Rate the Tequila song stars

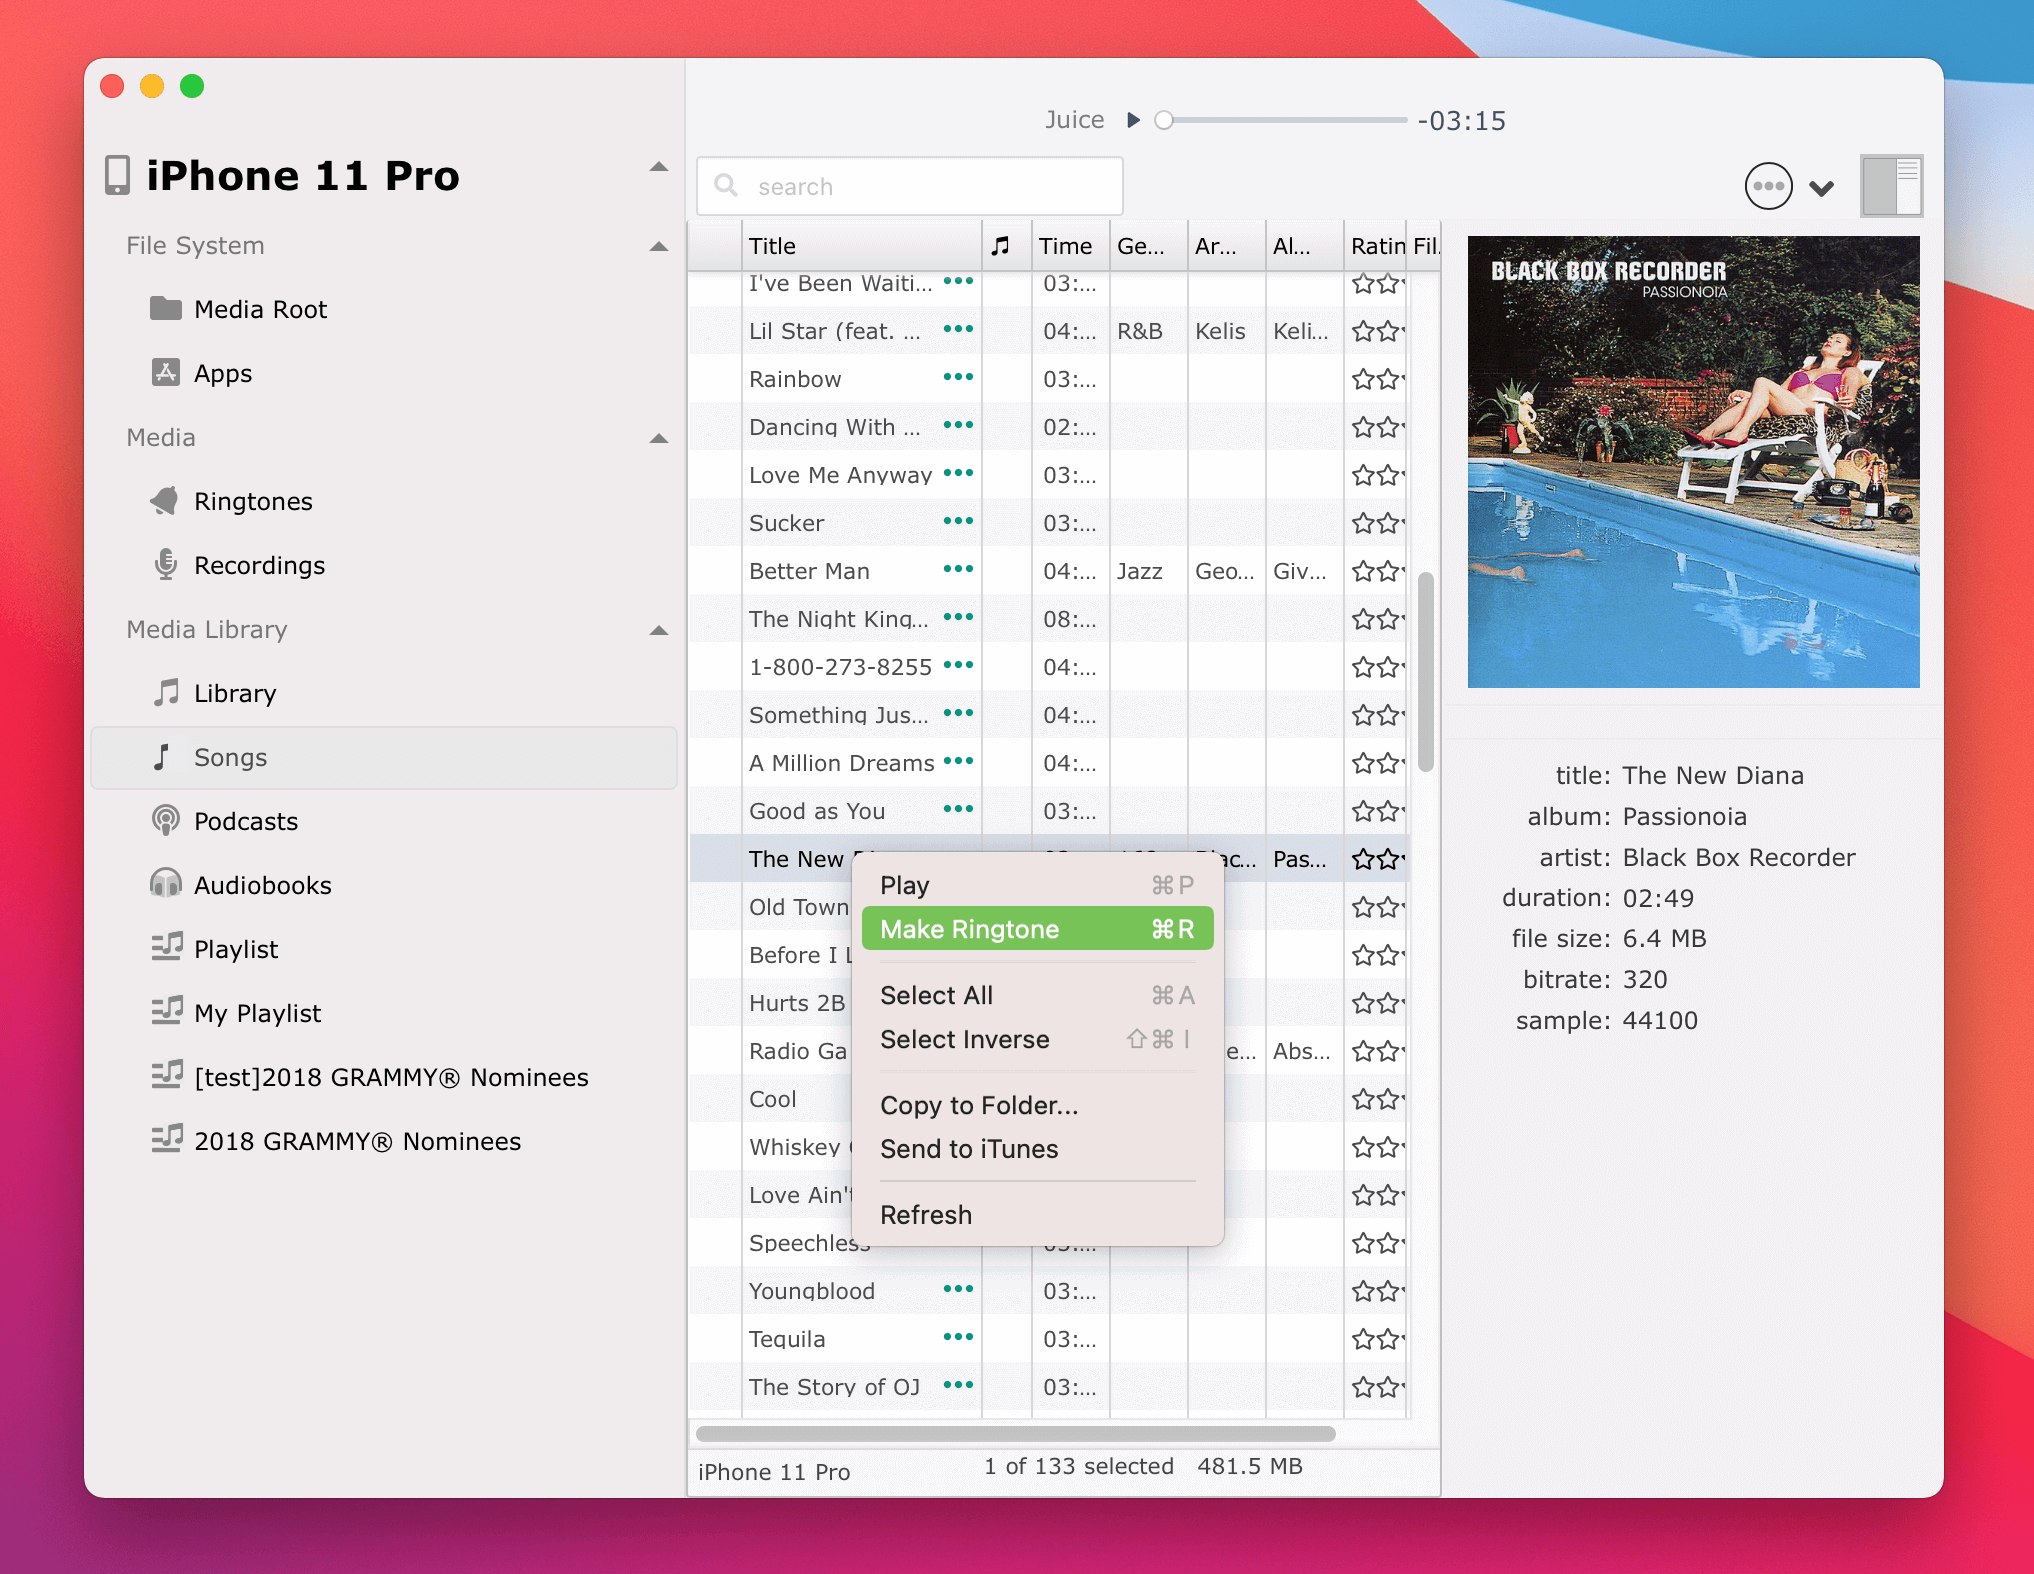[x=1377, y=1339]
